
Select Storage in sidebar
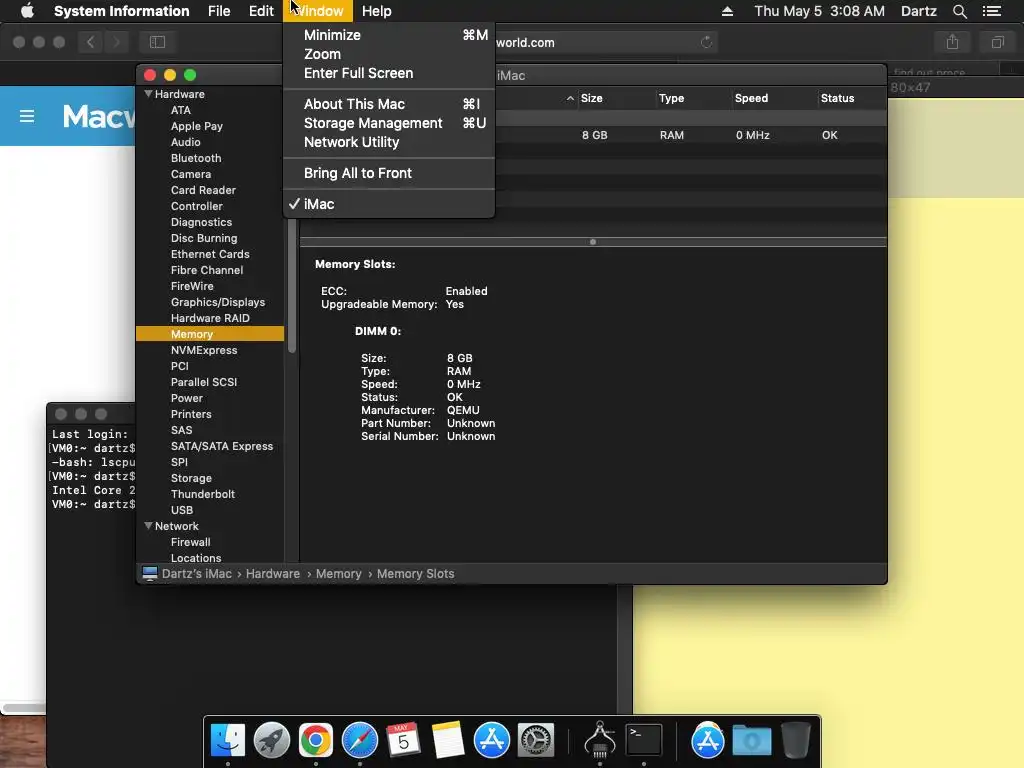coord(191,478)
